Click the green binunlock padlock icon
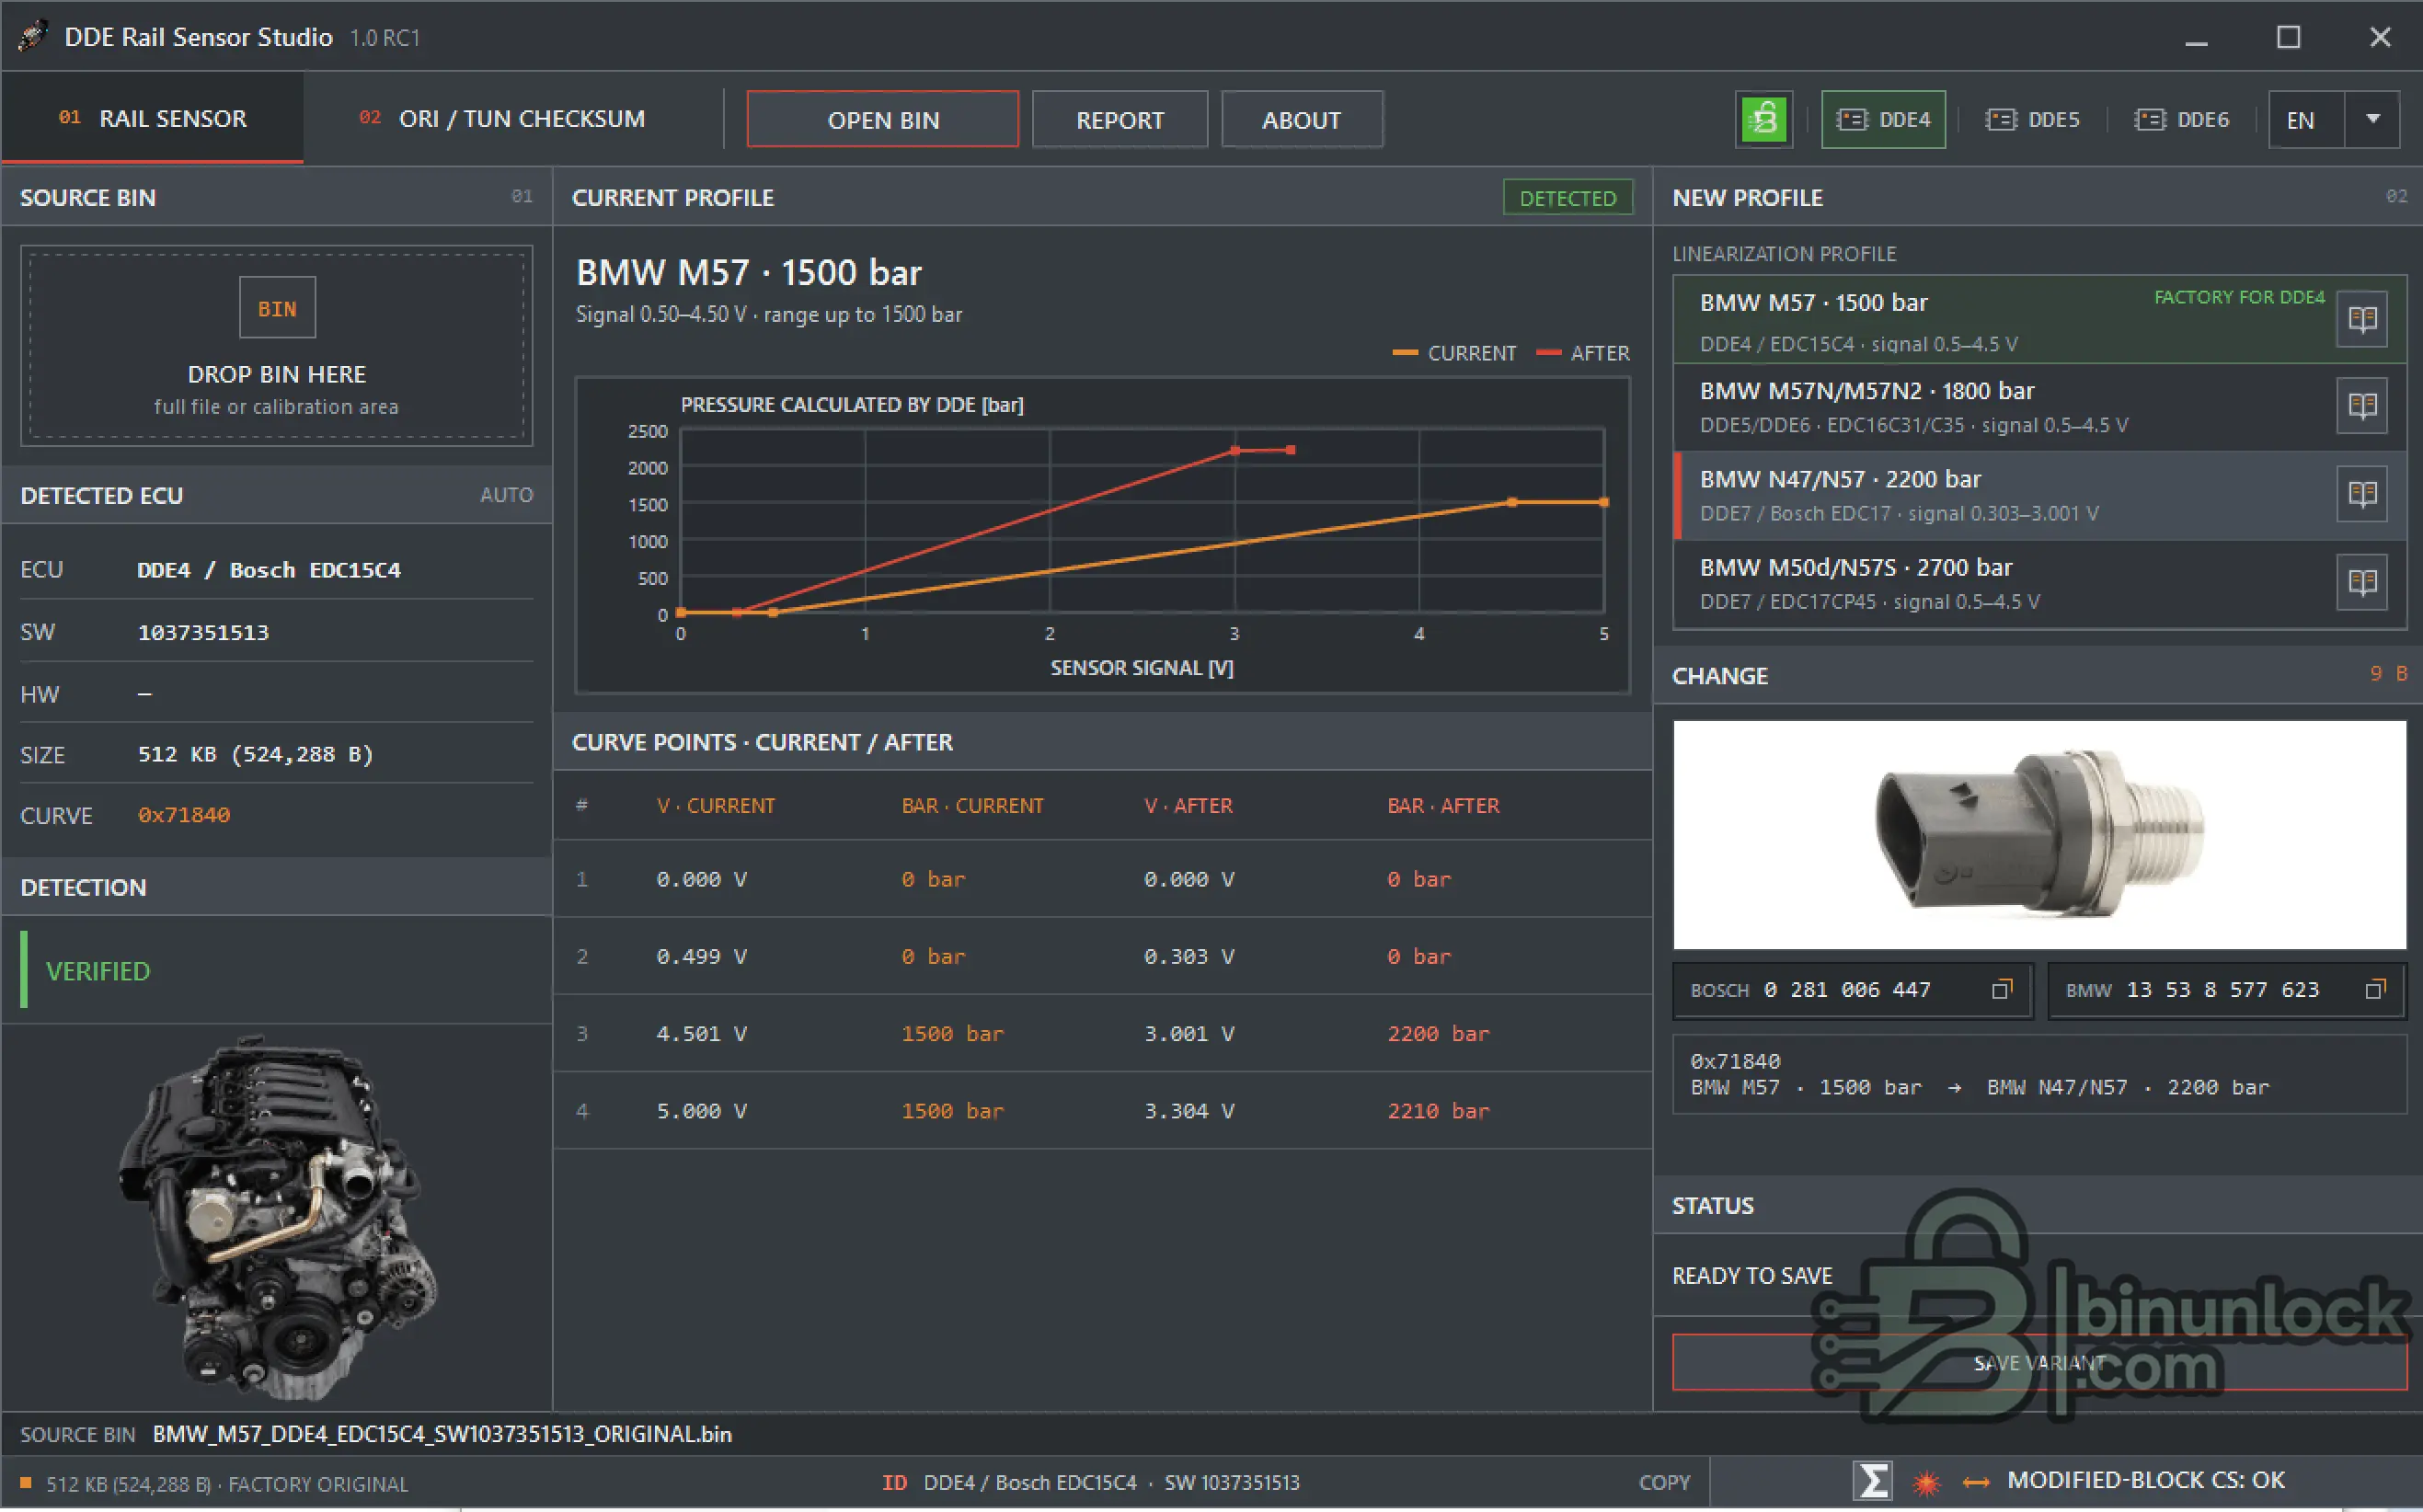This screenshot has width=2423, height=1512. click(1764, 119)
